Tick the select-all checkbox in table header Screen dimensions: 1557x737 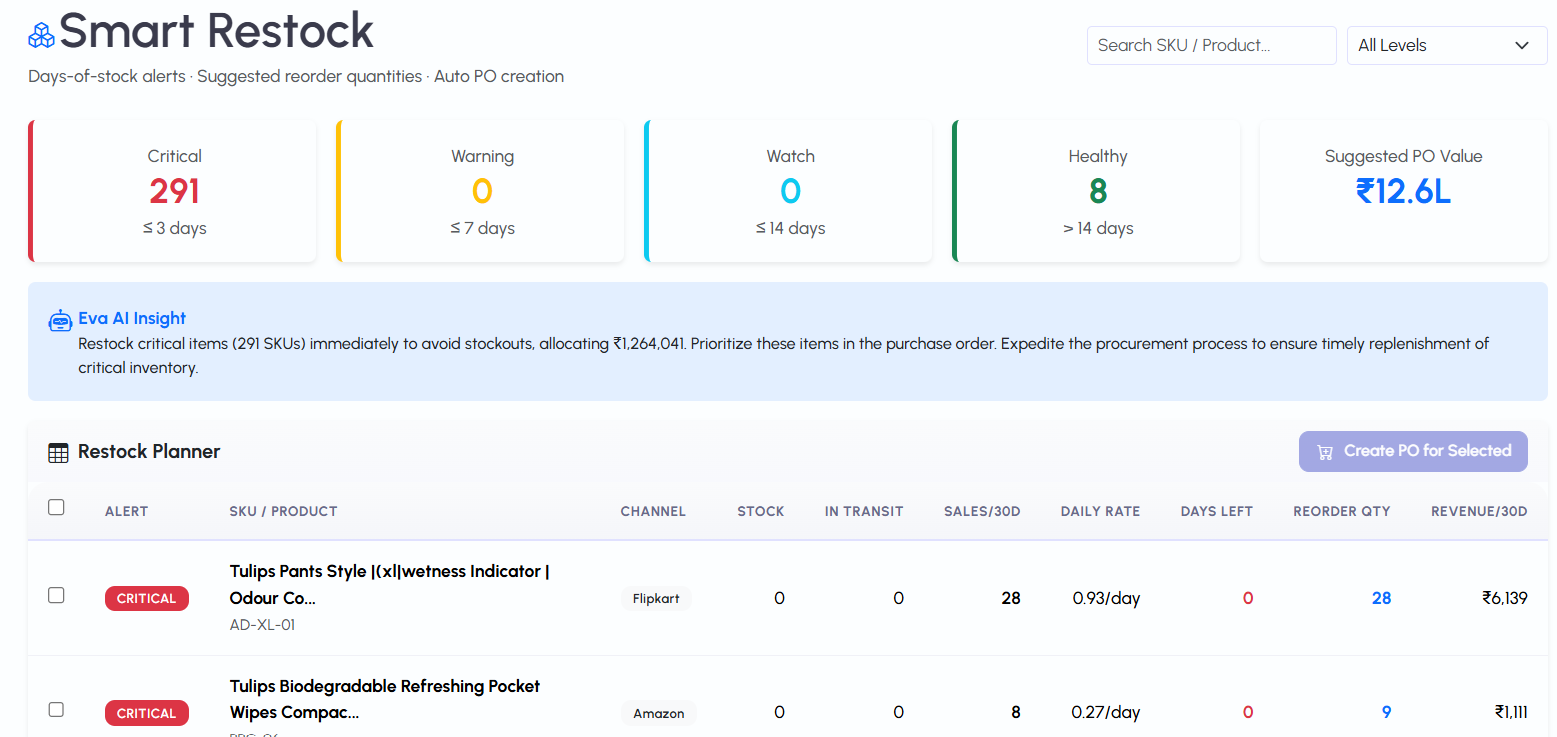click(x=56, y=508)
